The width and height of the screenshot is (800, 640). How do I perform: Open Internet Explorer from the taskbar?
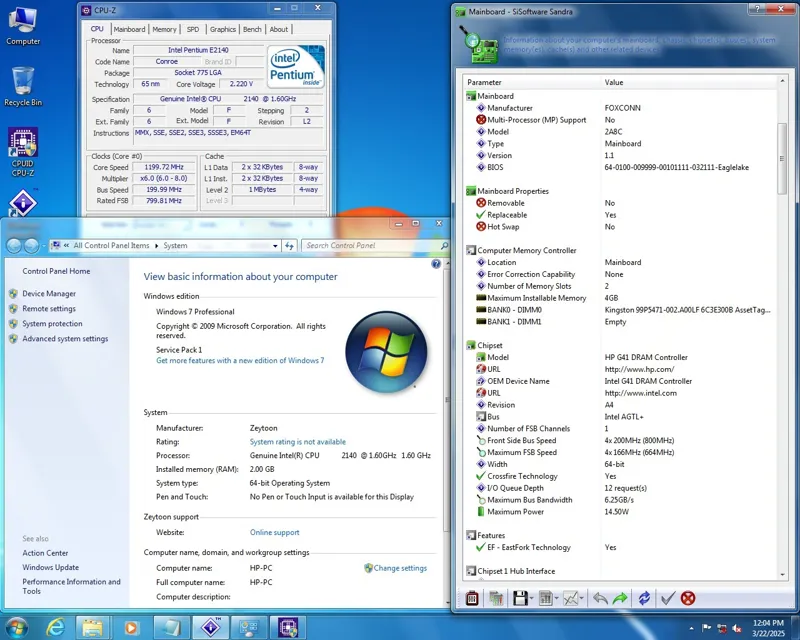pos(56,627)
